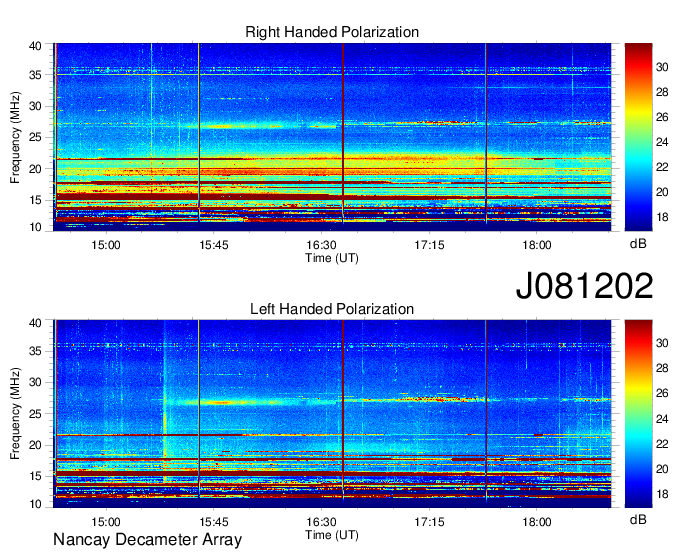680x552 pixels.
Task: Click the 28 dB label on the upper colorbar
Action: click(662, 92)
